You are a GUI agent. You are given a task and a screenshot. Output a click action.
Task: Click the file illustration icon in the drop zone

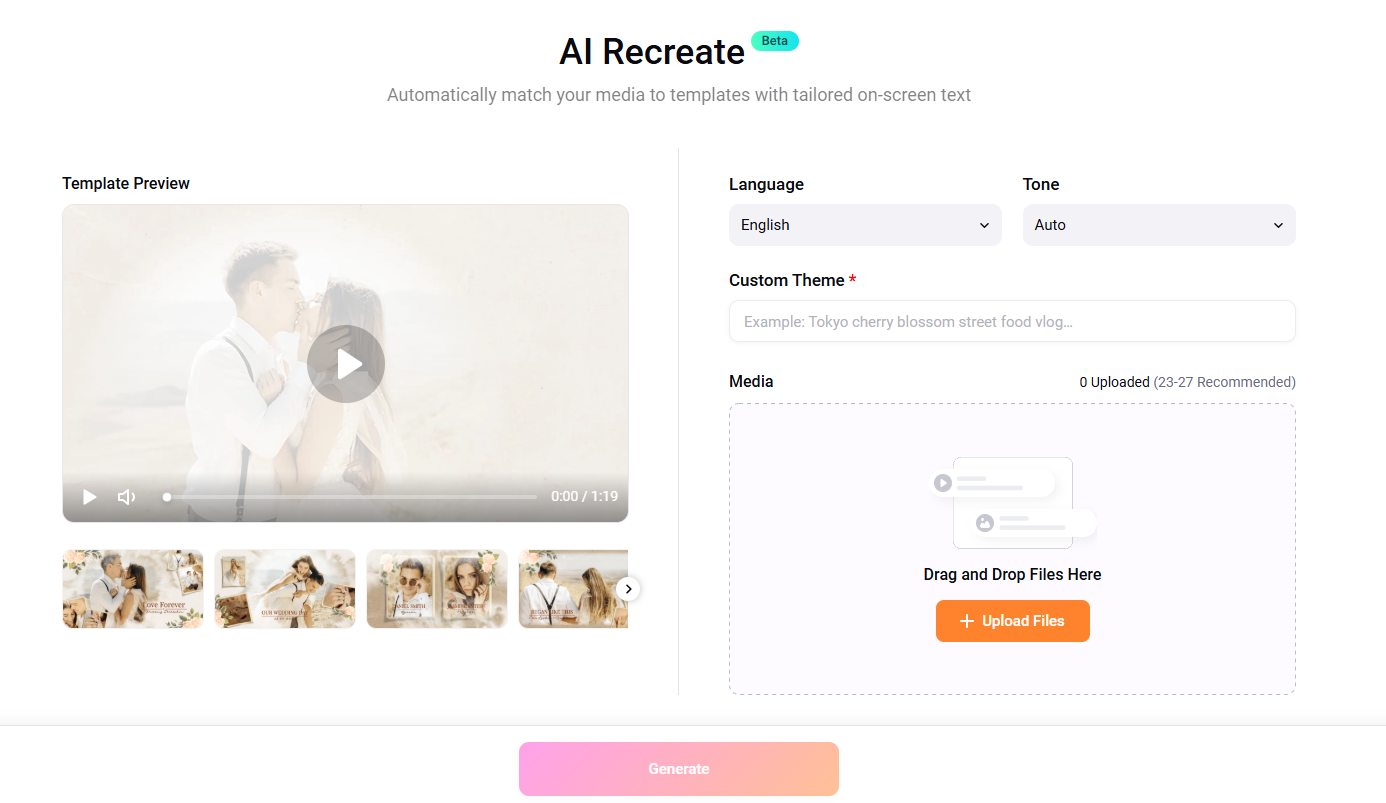1012,503
